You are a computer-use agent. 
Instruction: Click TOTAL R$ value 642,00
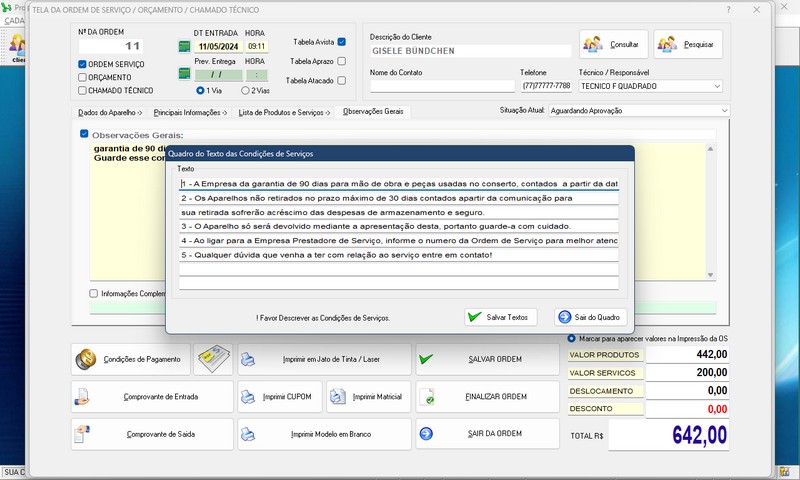669,435
